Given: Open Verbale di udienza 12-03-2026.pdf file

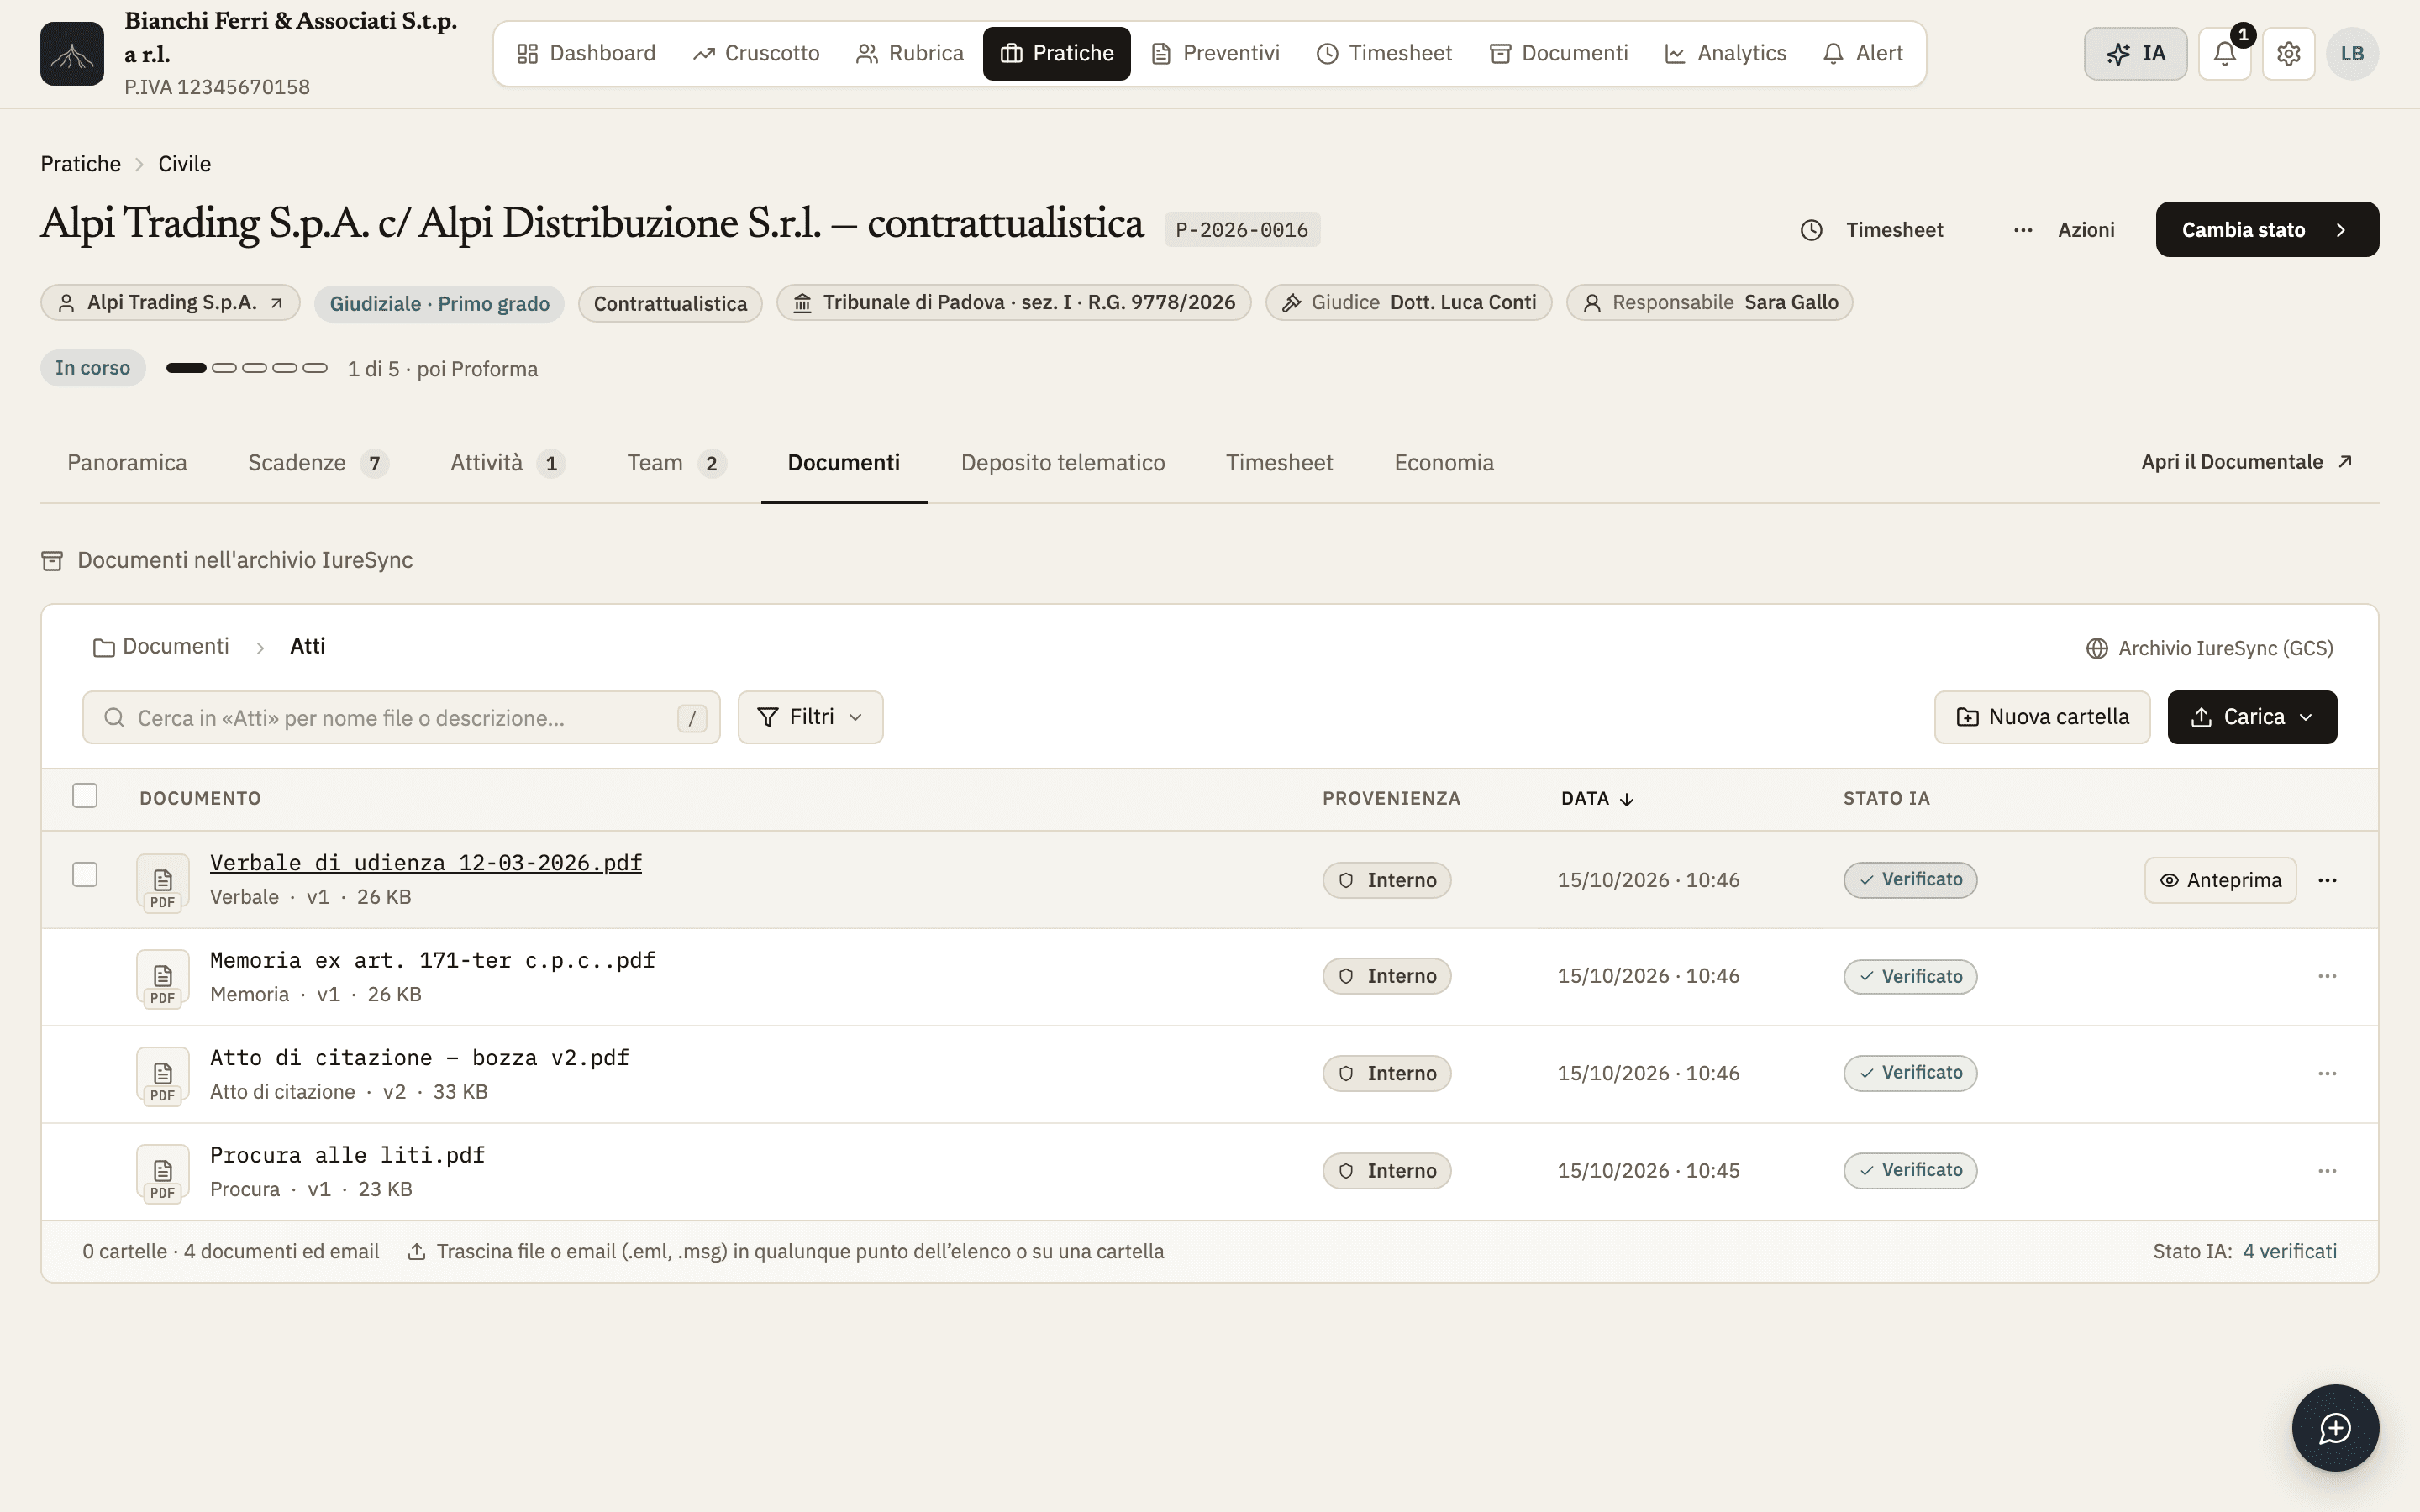Looking at the screenshot, I should pos(426,863).
